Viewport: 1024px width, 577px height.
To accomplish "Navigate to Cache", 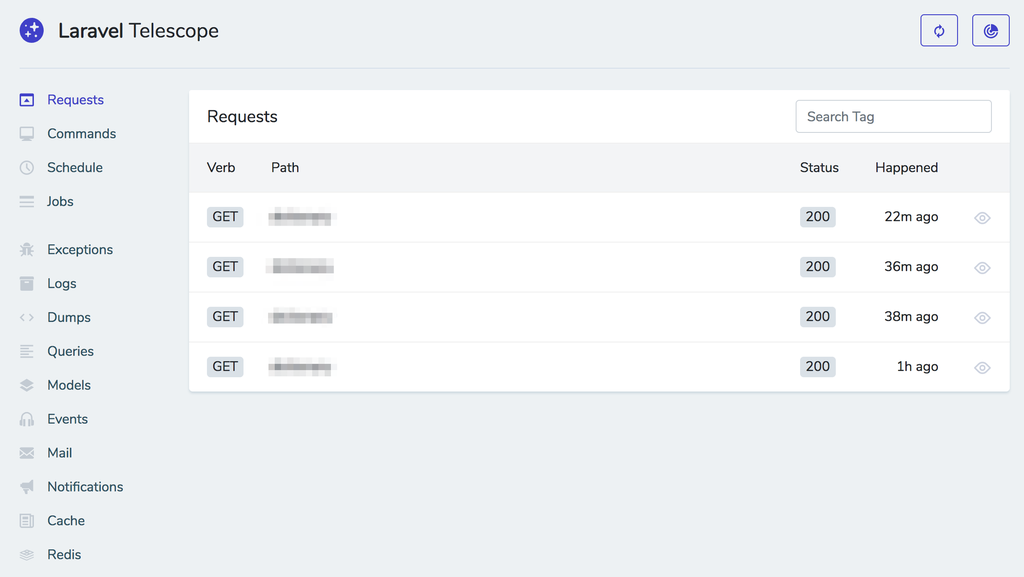I will point(66,521).
